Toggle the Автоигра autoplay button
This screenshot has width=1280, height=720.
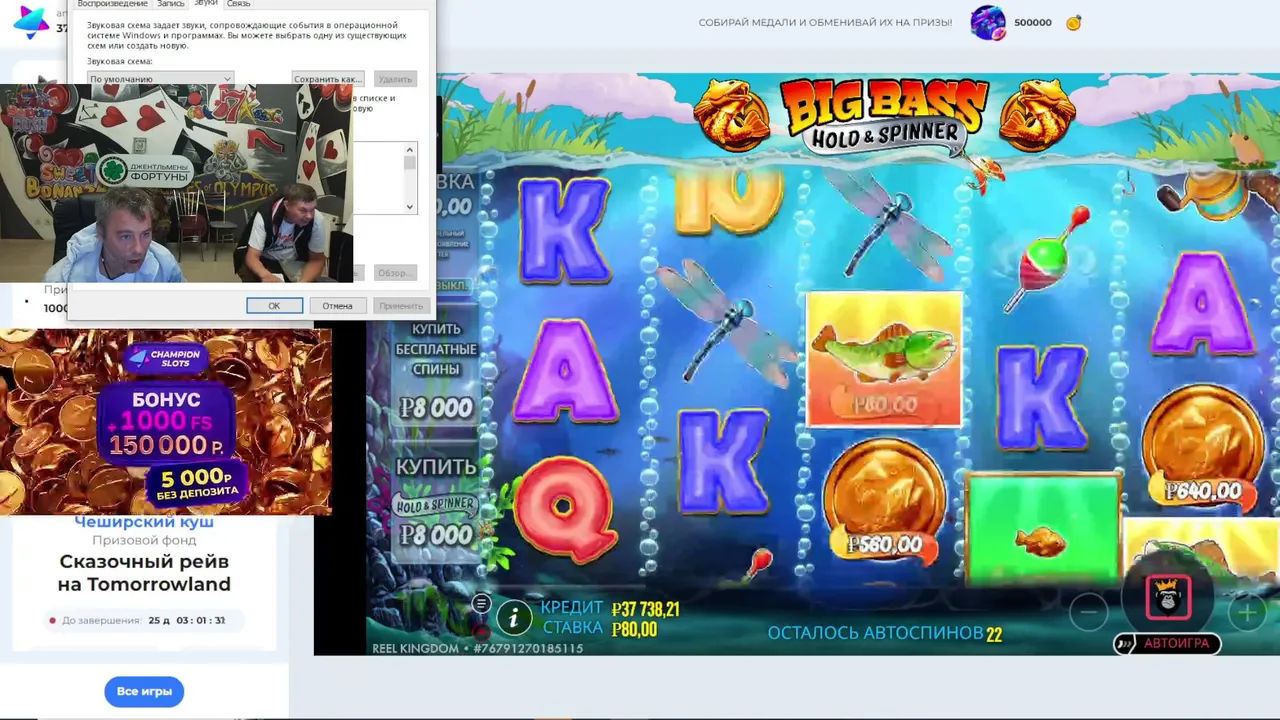tap(1168, 643)
